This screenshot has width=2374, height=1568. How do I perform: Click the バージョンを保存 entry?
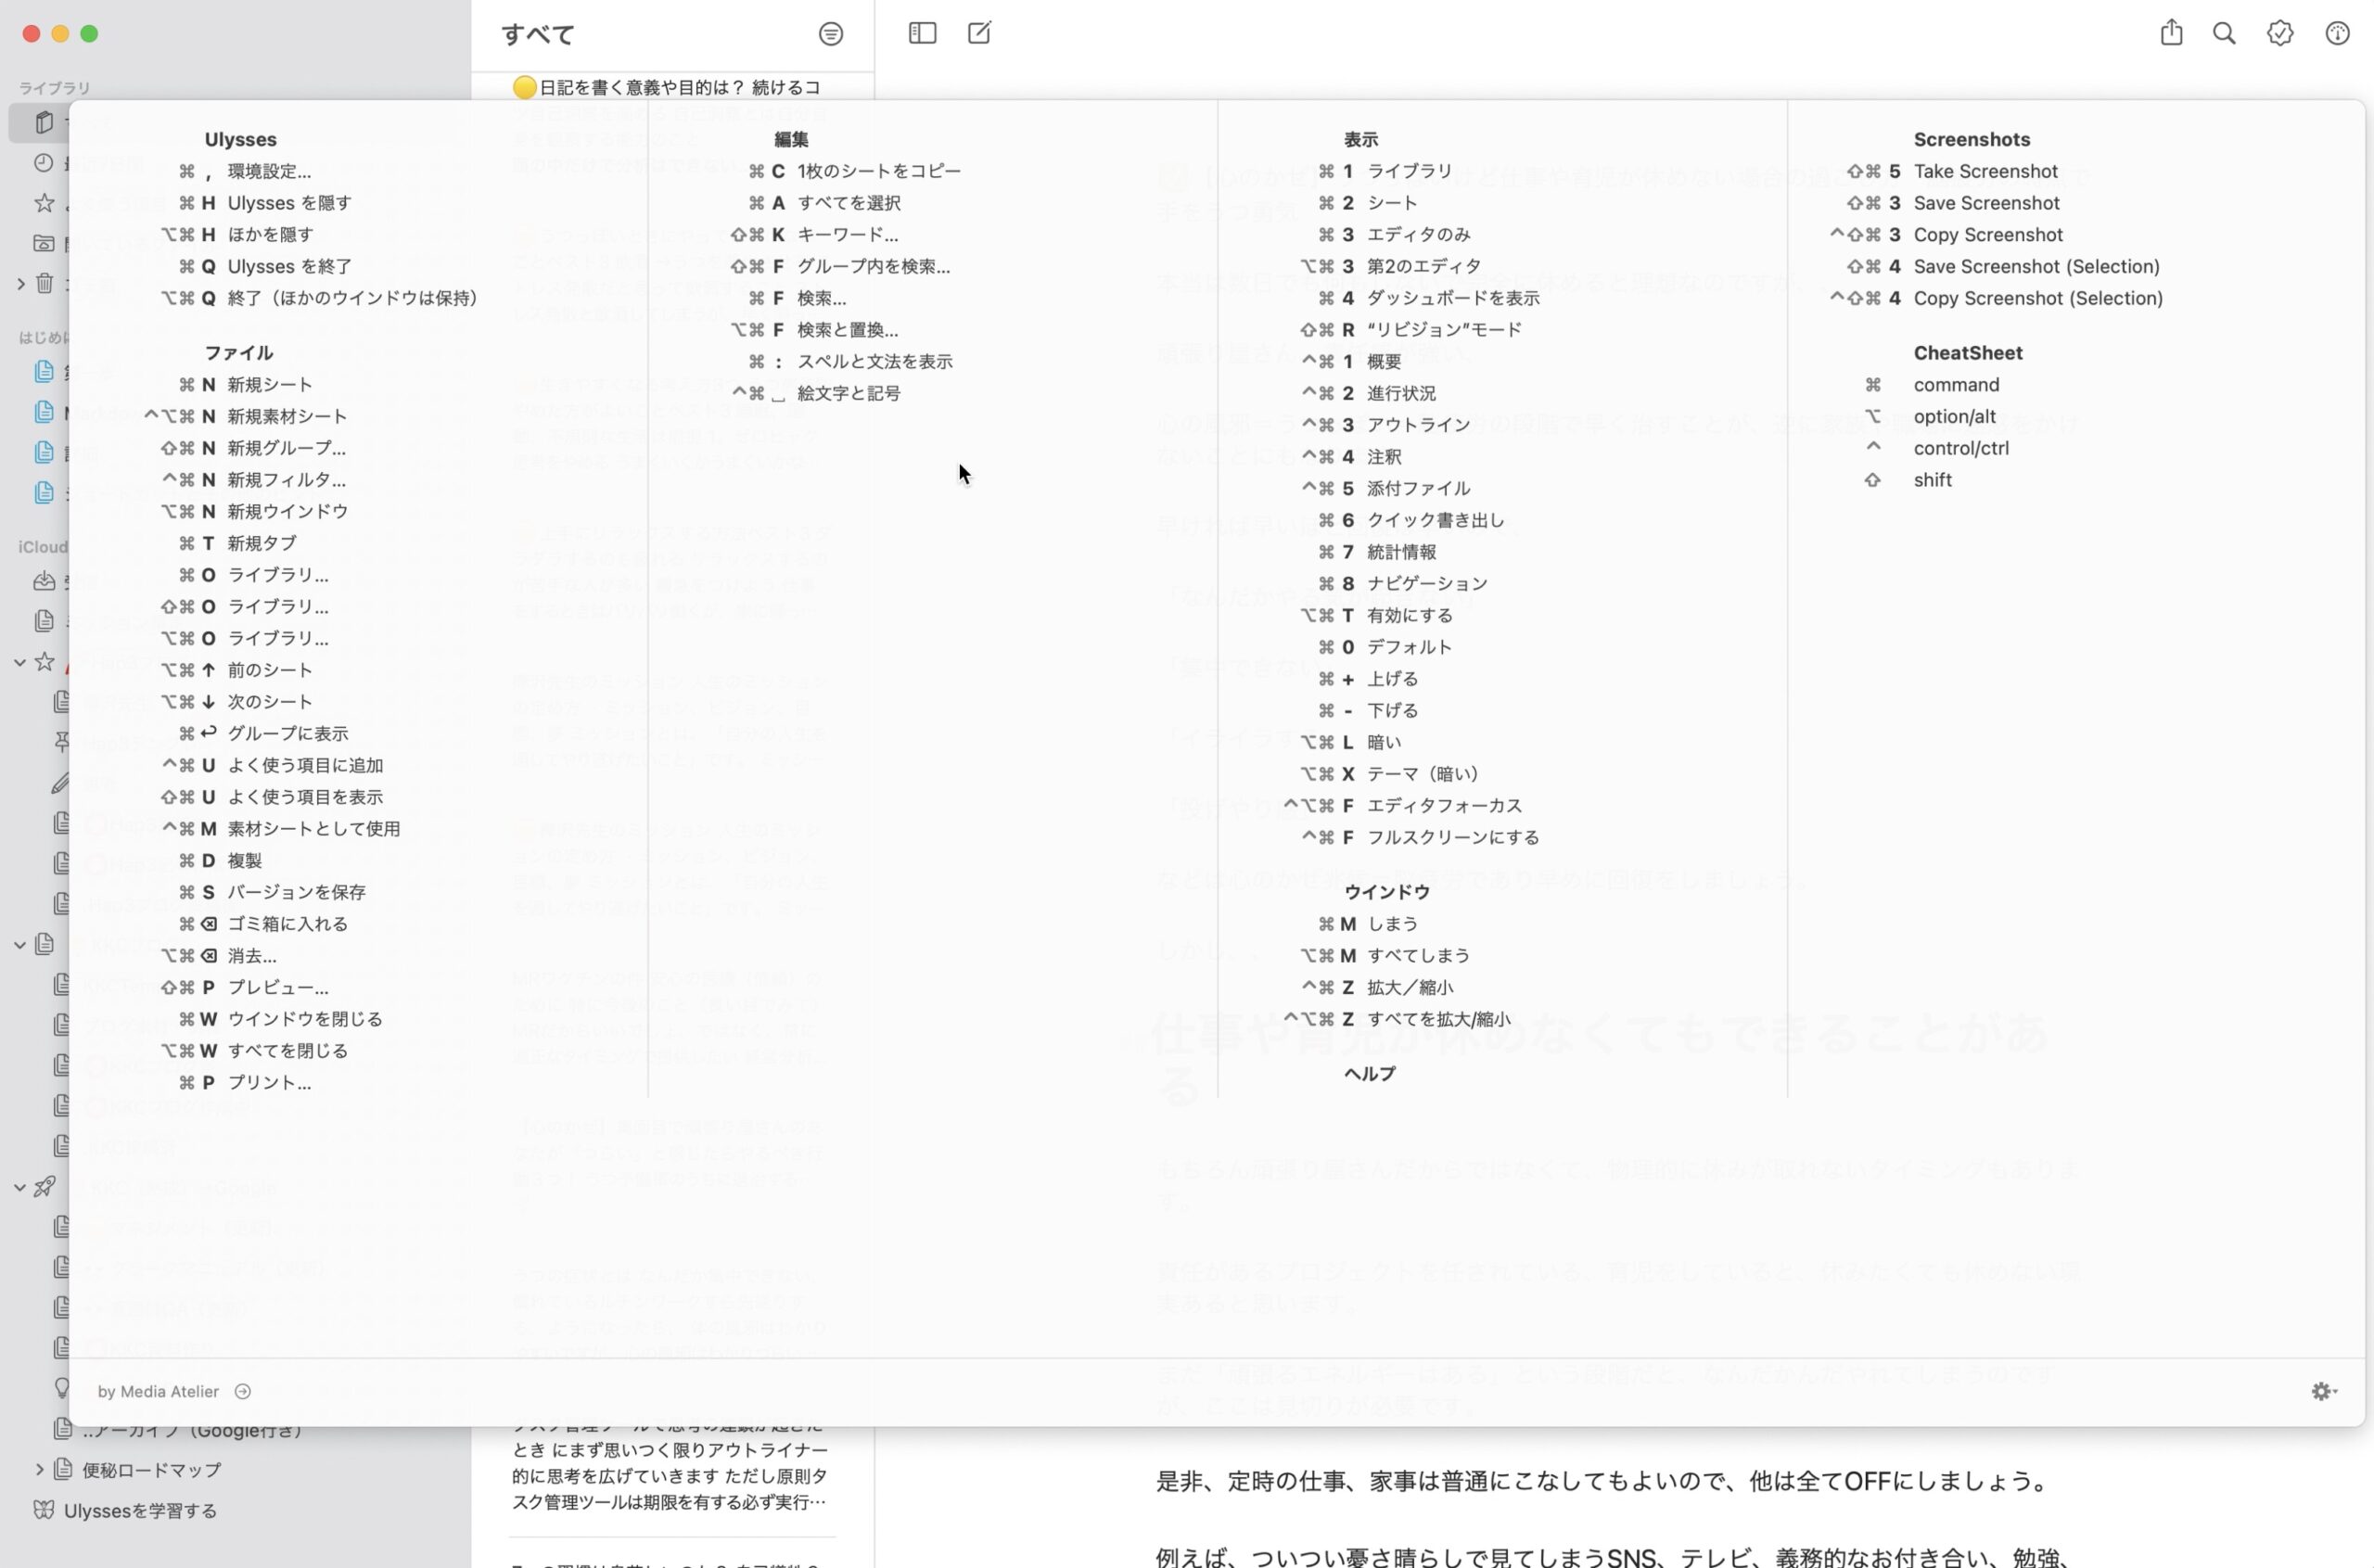[x=296, y=892]
